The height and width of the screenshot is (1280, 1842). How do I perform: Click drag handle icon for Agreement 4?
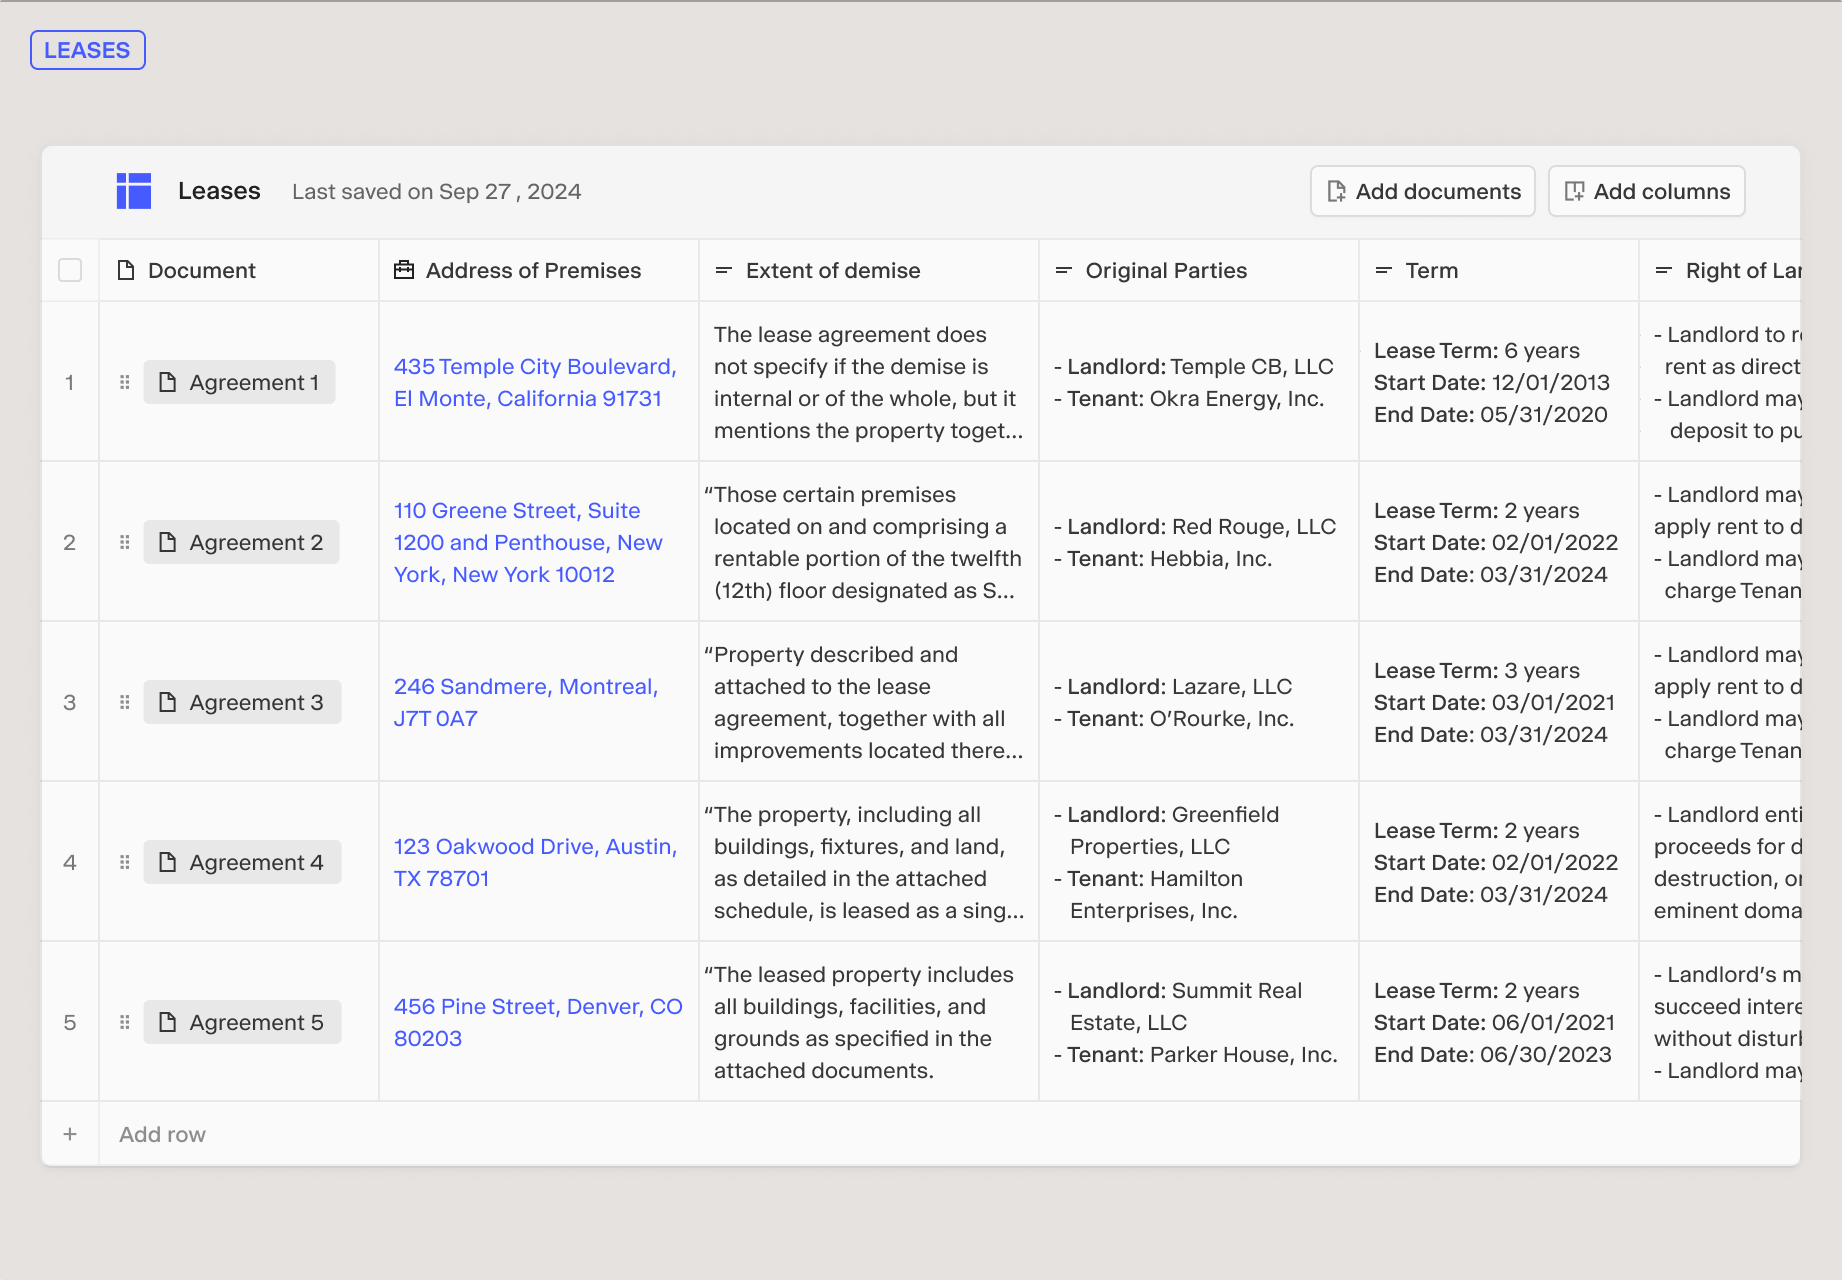coord(125,862)
